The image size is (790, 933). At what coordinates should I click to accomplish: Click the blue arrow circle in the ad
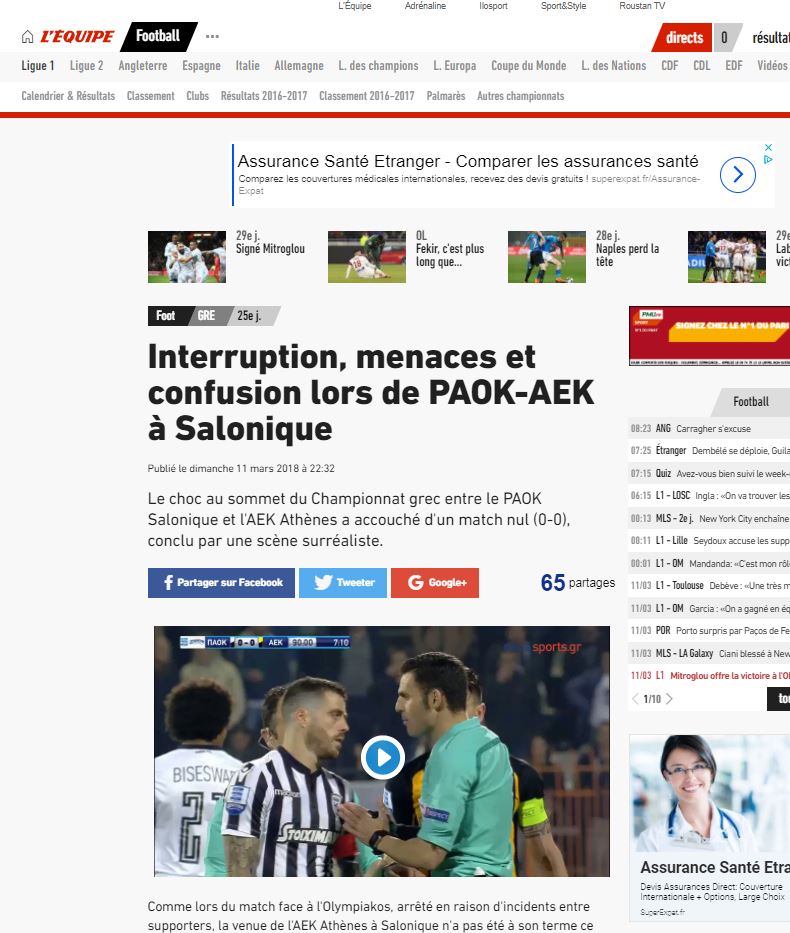(x=738, y=174)
